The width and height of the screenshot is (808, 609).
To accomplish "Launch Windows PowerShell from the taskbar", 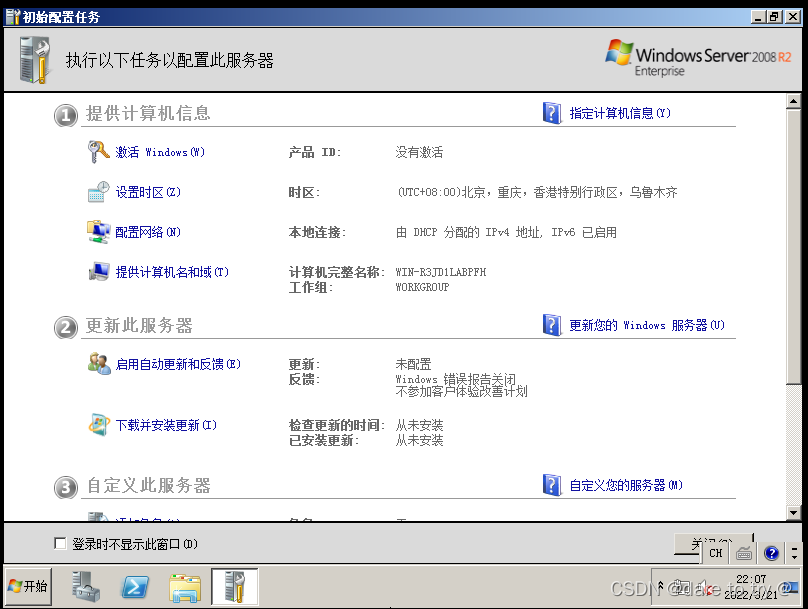I will pos(134,586).
